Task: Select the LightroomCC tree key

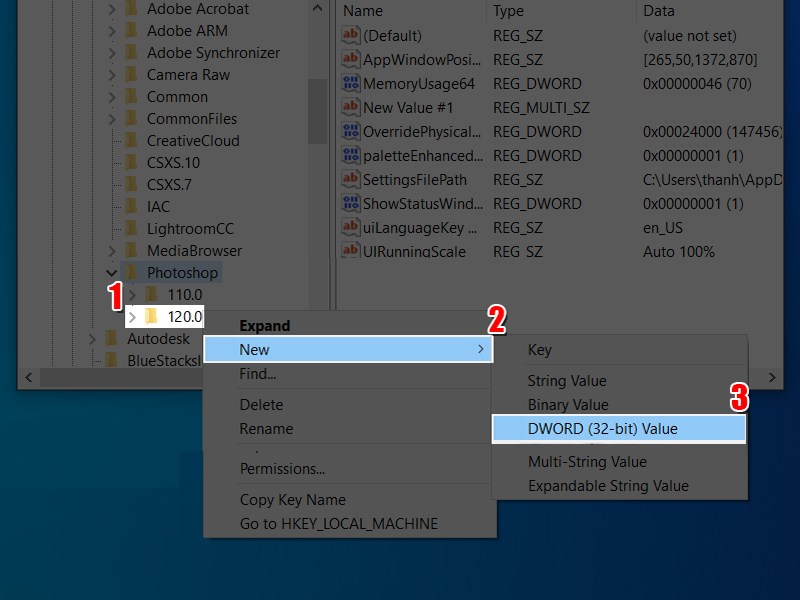Action: [x=190, y=229]
